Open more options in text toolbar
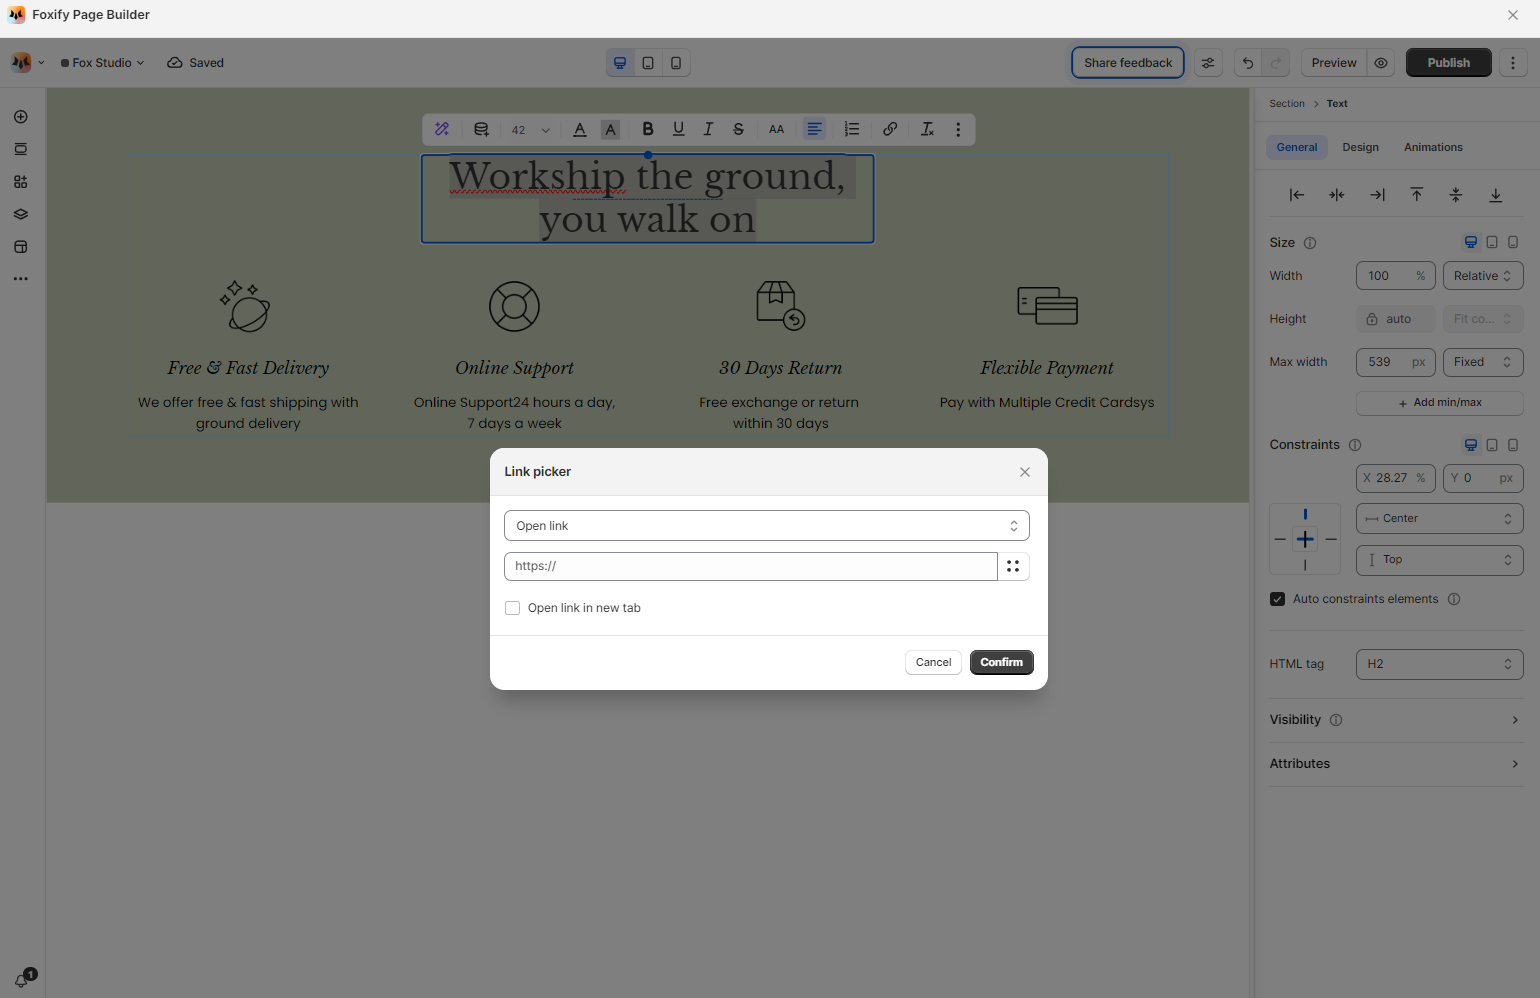Image resolution: width=1540 pixels, height=998 pixels. click(x=958, y=129)
